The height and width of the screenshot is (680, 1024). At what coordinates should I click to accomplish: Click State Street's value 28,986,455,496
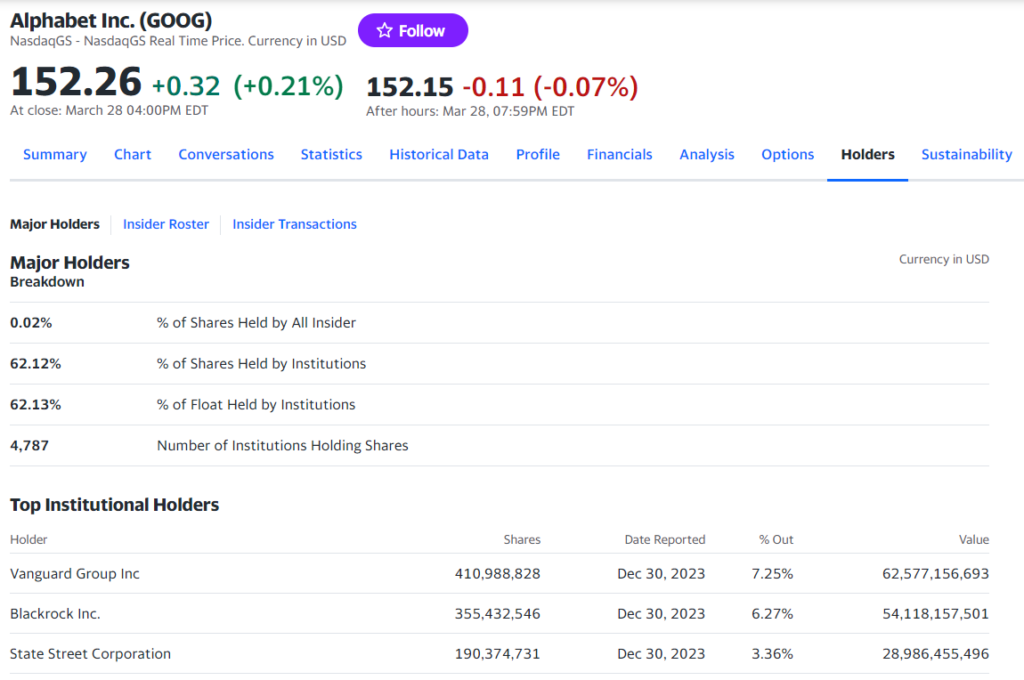(x=936, y=654)
